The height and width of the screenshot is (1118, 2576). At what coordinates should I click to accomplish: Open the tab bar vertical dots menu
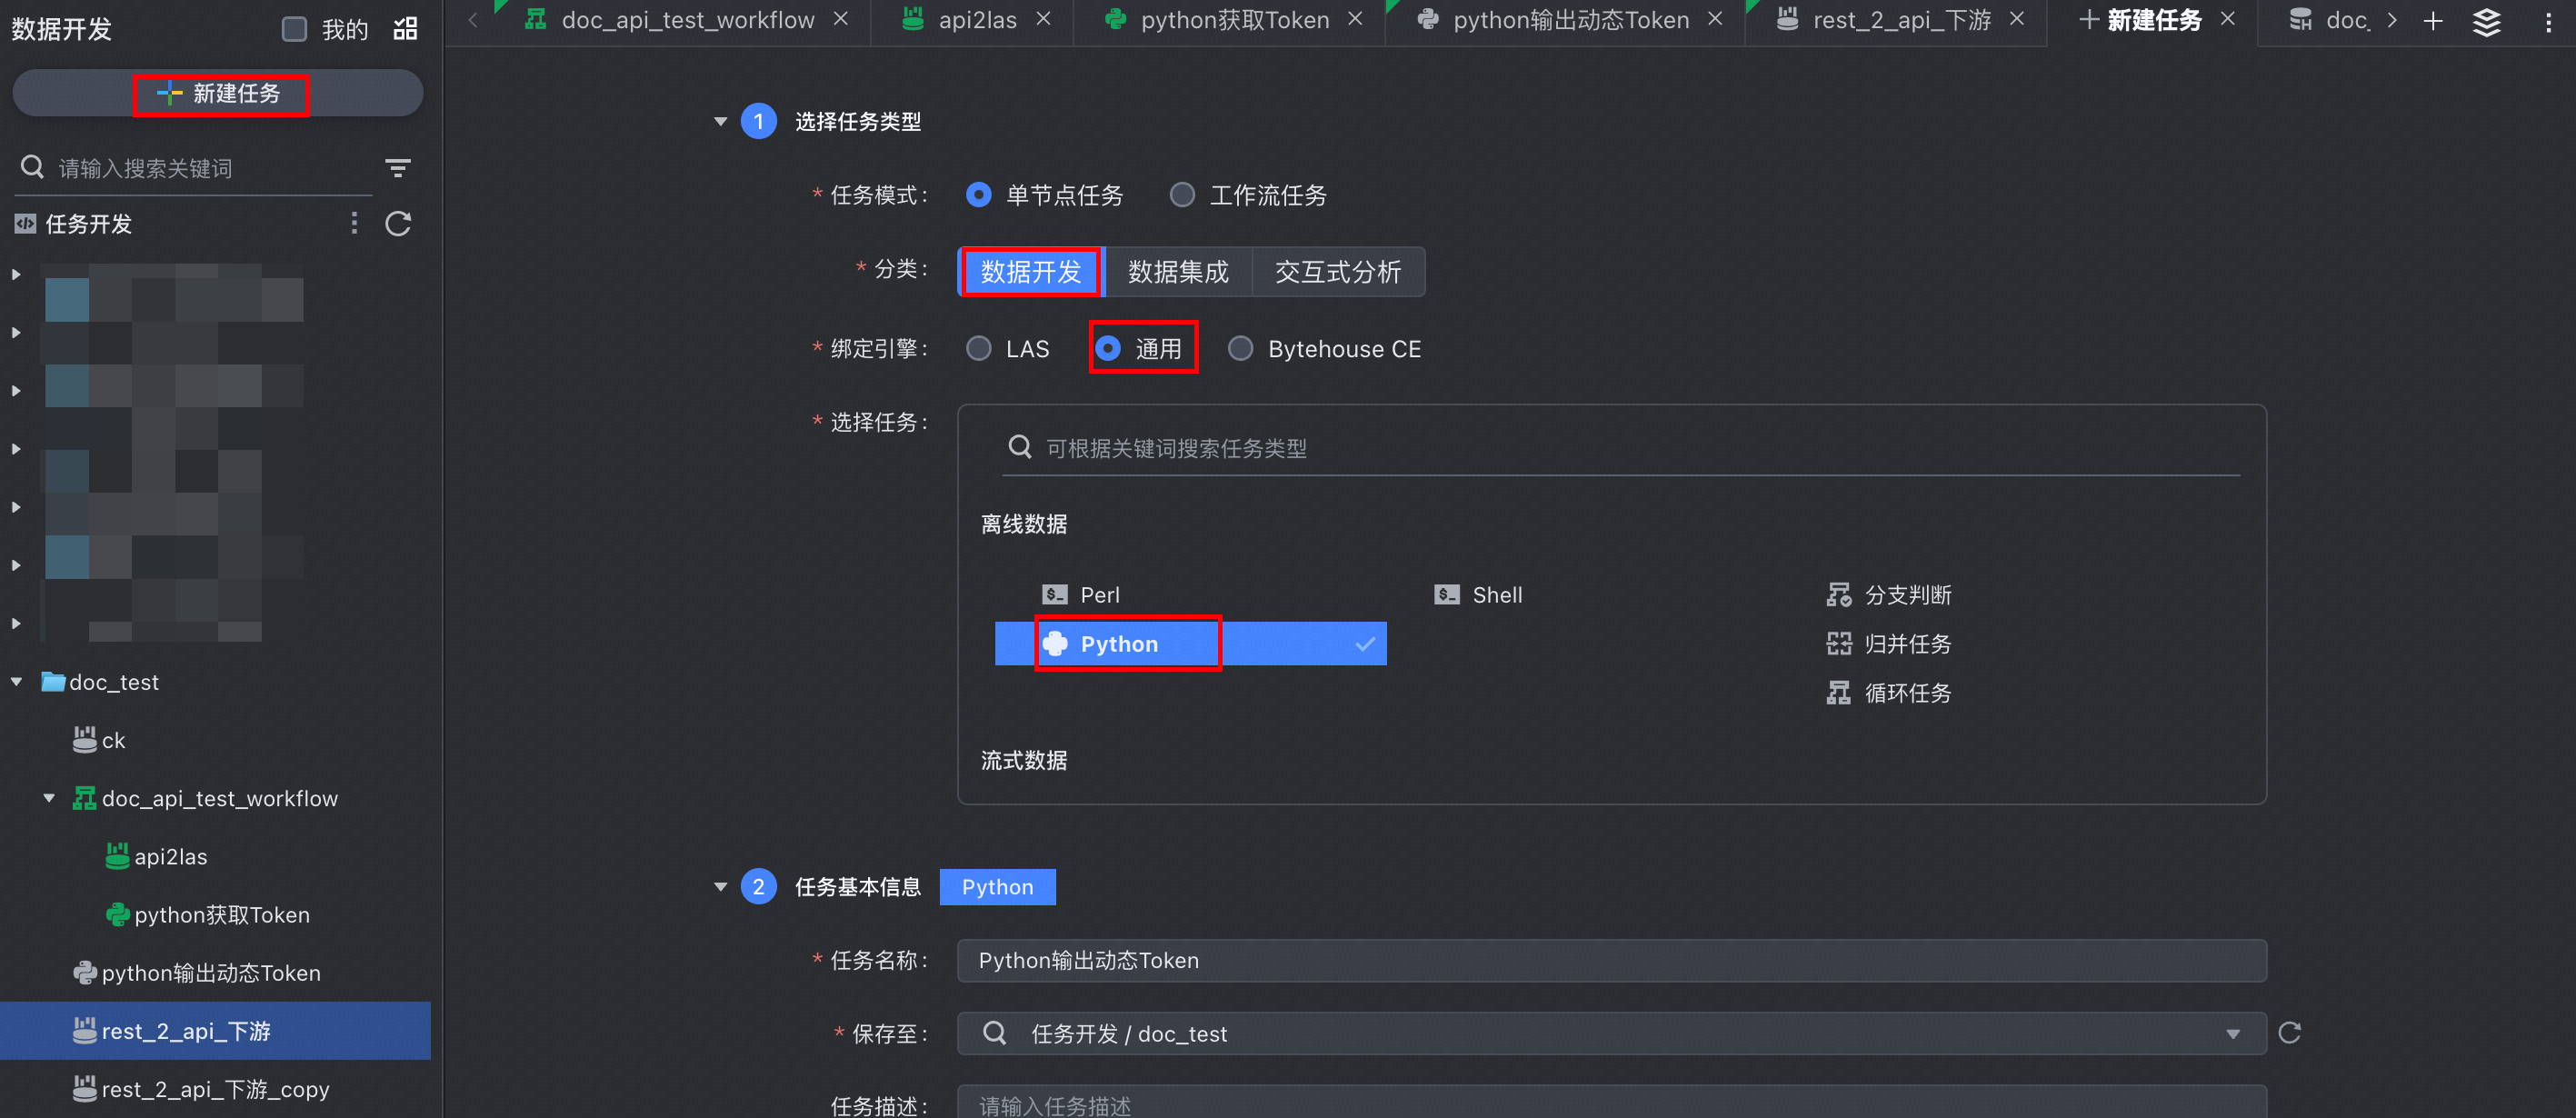[2548, 23]
